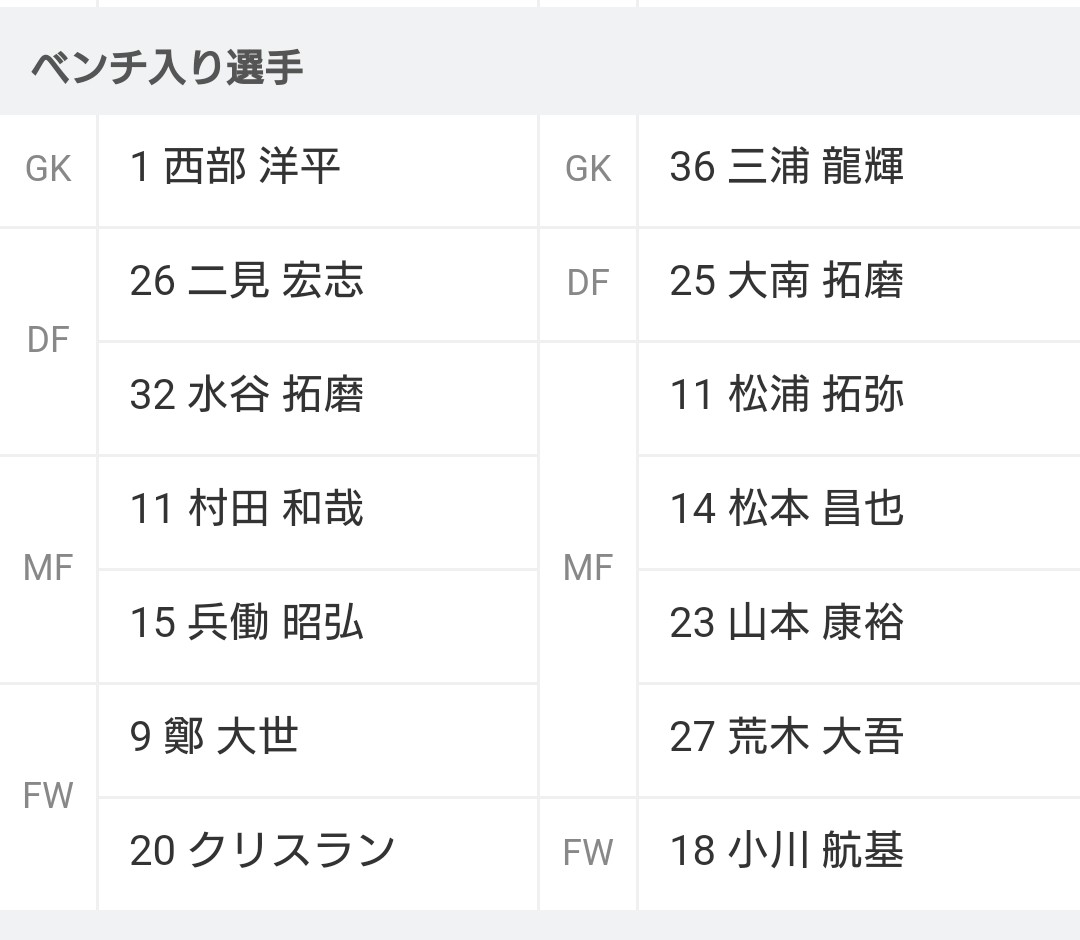1080x940 pixels.
Task: Select 20 クリスラン from the bench
Action: pyautogui.click(x=262, y=851)
